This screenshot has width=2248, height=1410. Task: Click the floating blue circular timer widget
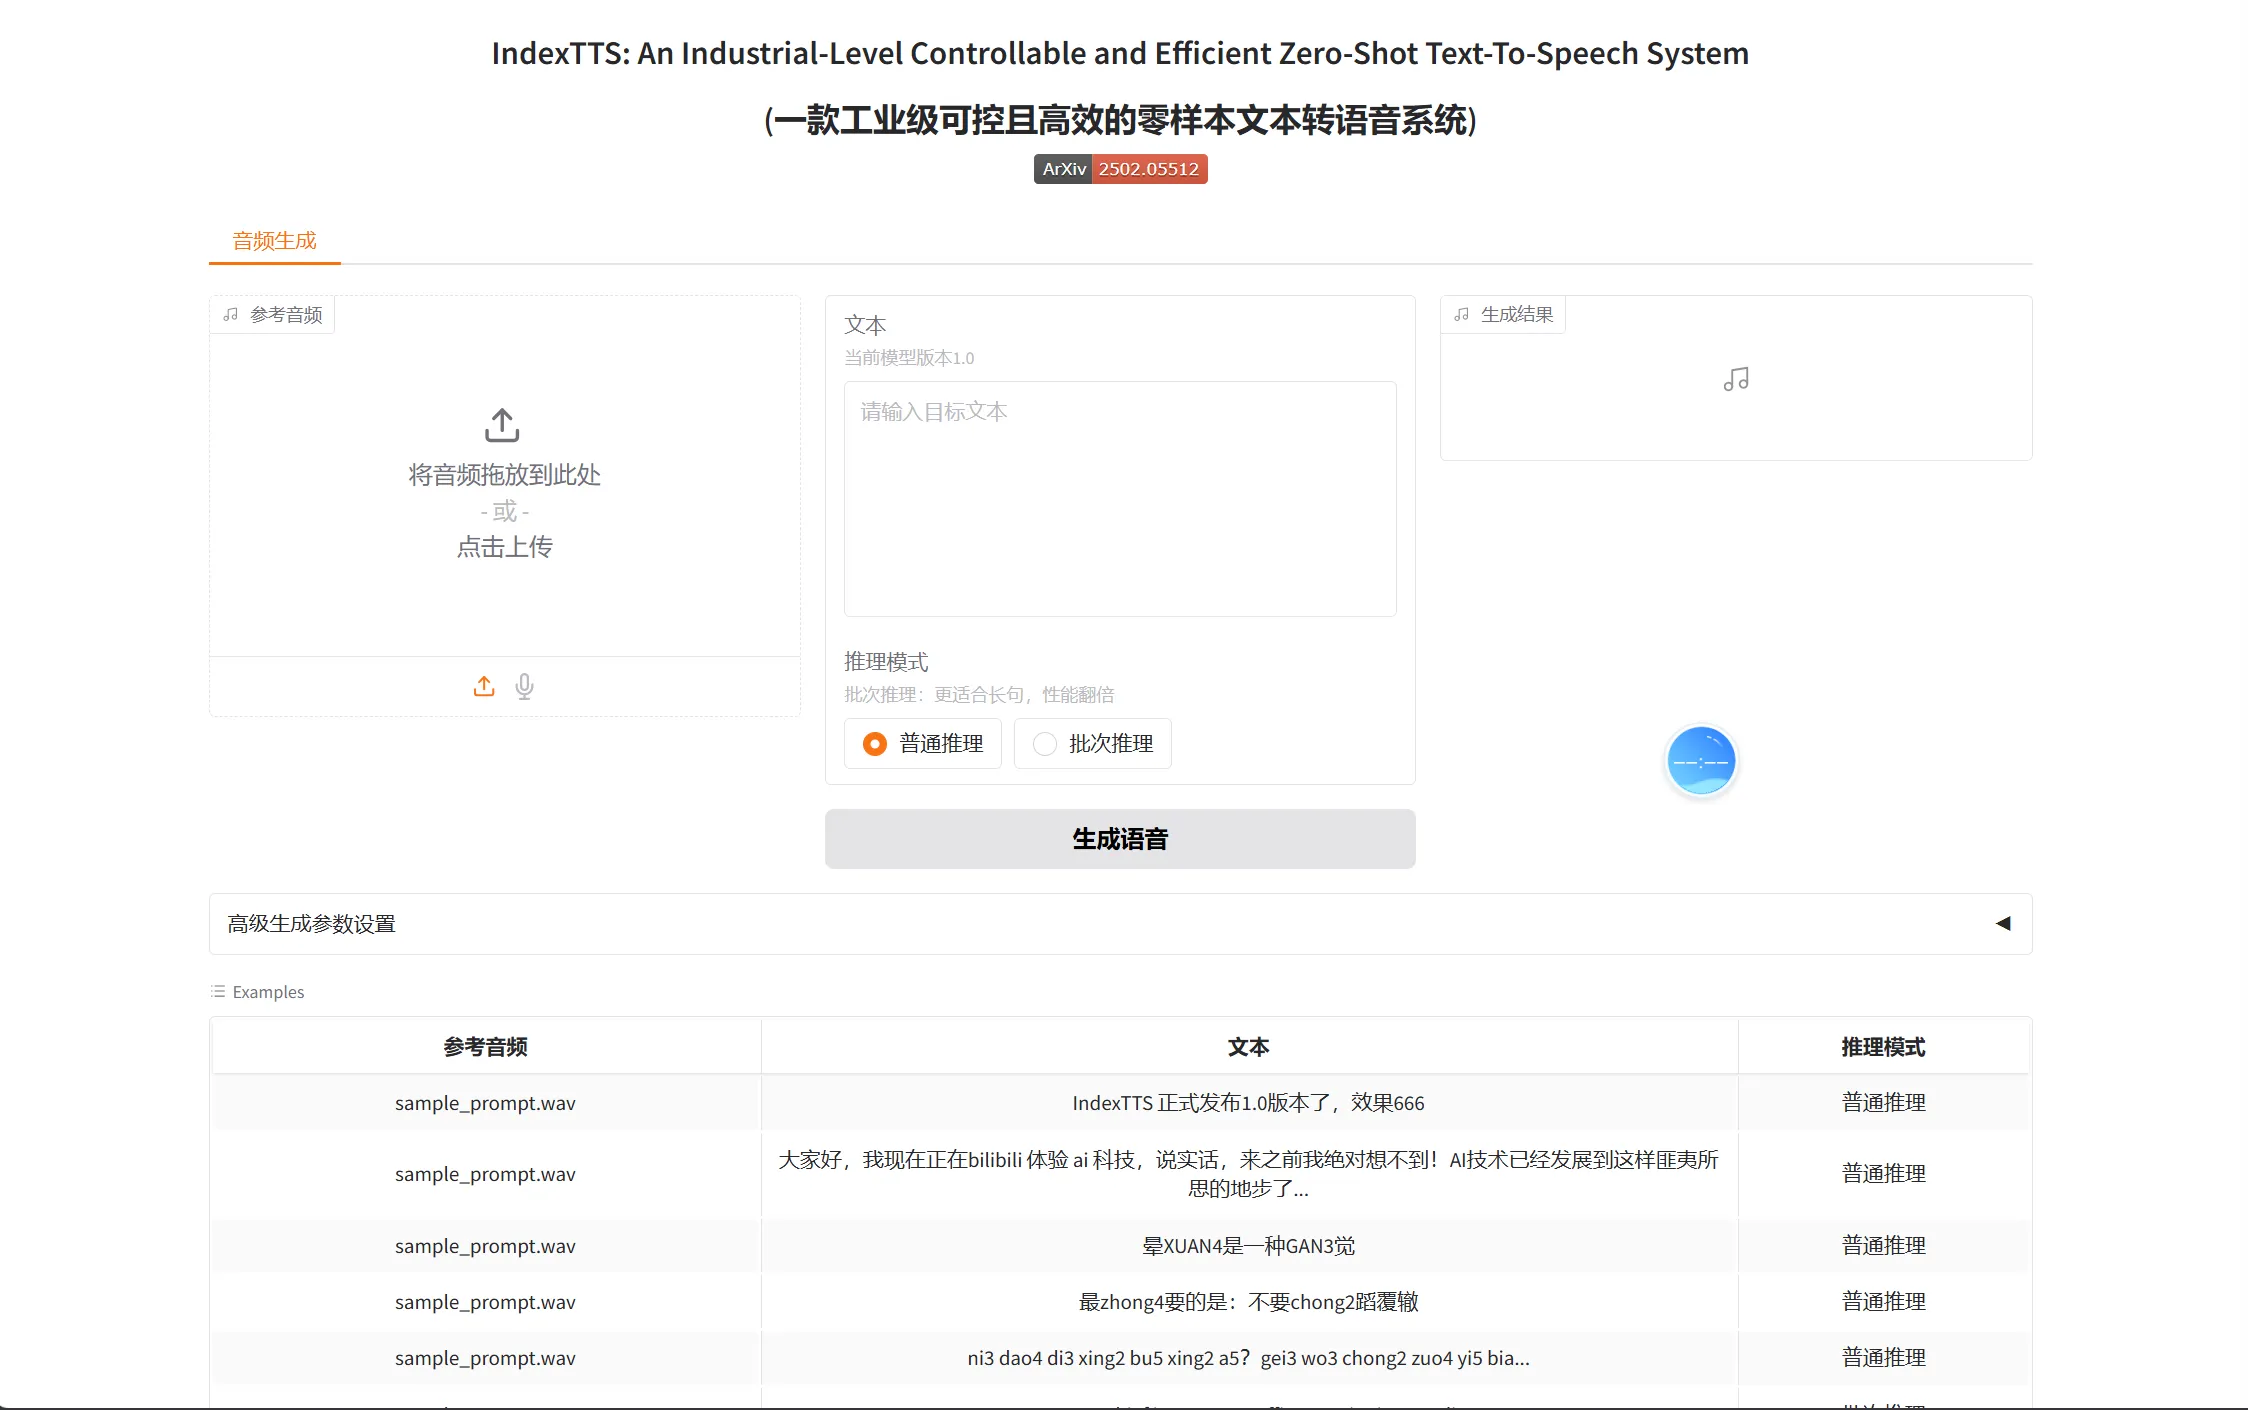point(1700,761)
